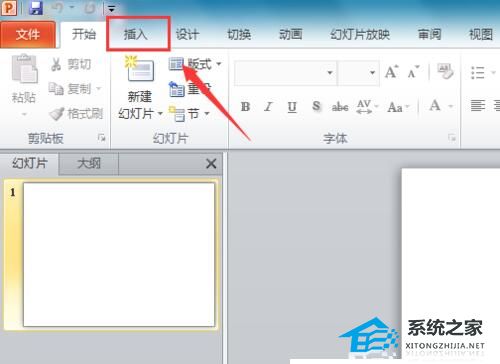Open the AV character spacing menu
The image size is (500, 364).
point(367,107)
